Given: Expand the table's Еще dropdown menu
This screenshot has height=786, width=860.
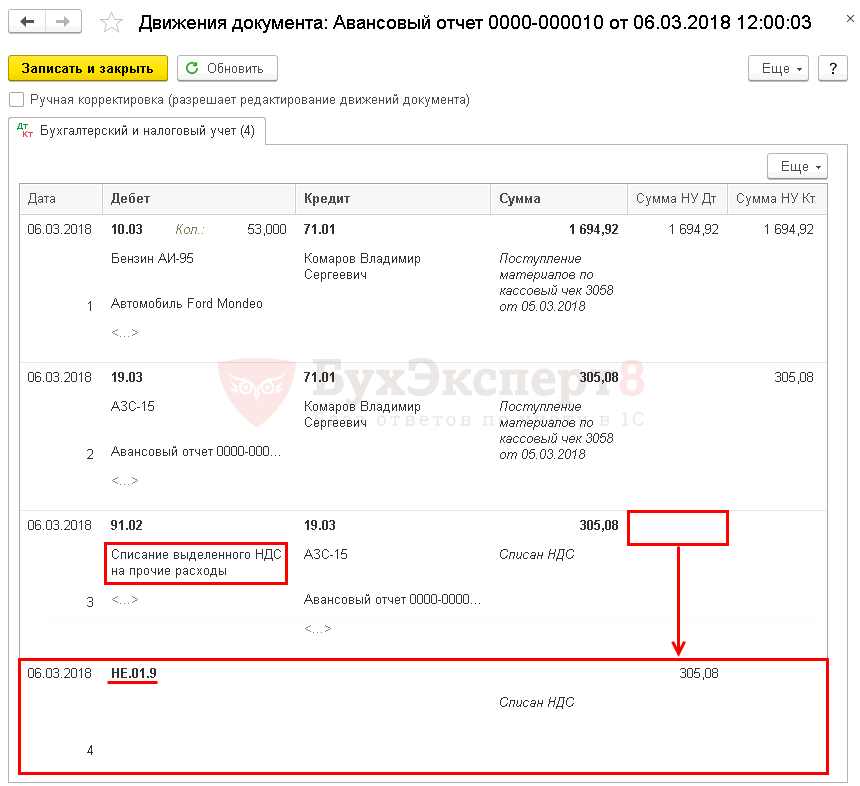Looking at the screenshot, I should point(796,166).
